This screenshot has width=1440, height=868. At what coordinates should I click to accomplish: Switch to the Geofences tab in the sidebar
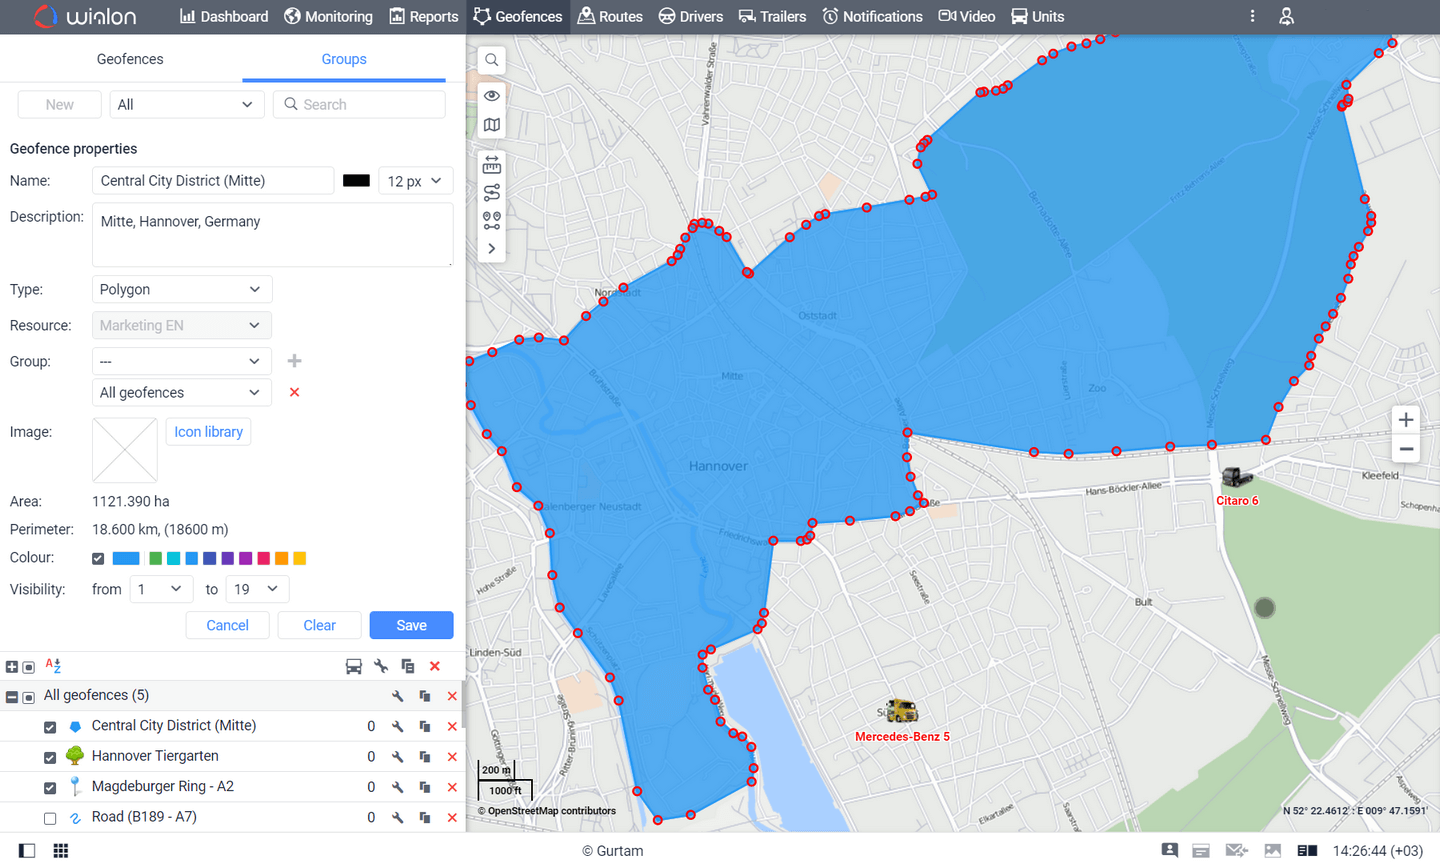[x=129, y=59]
